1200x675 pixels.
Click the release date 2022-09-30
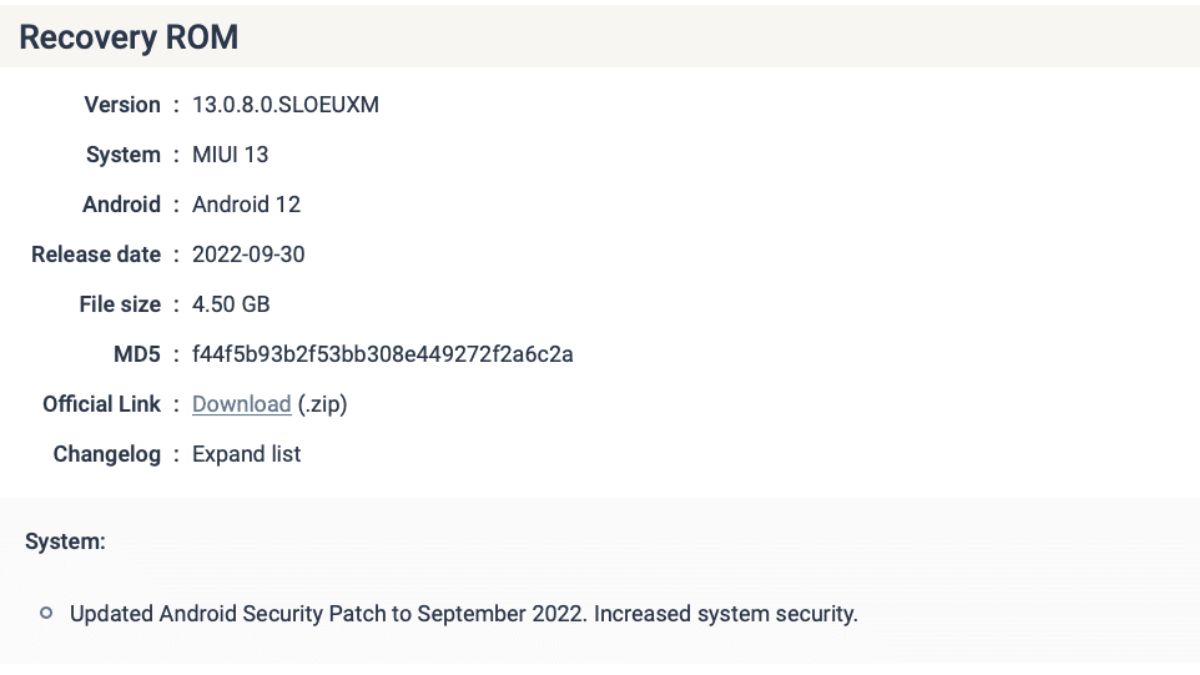click(x=248, y=255)
